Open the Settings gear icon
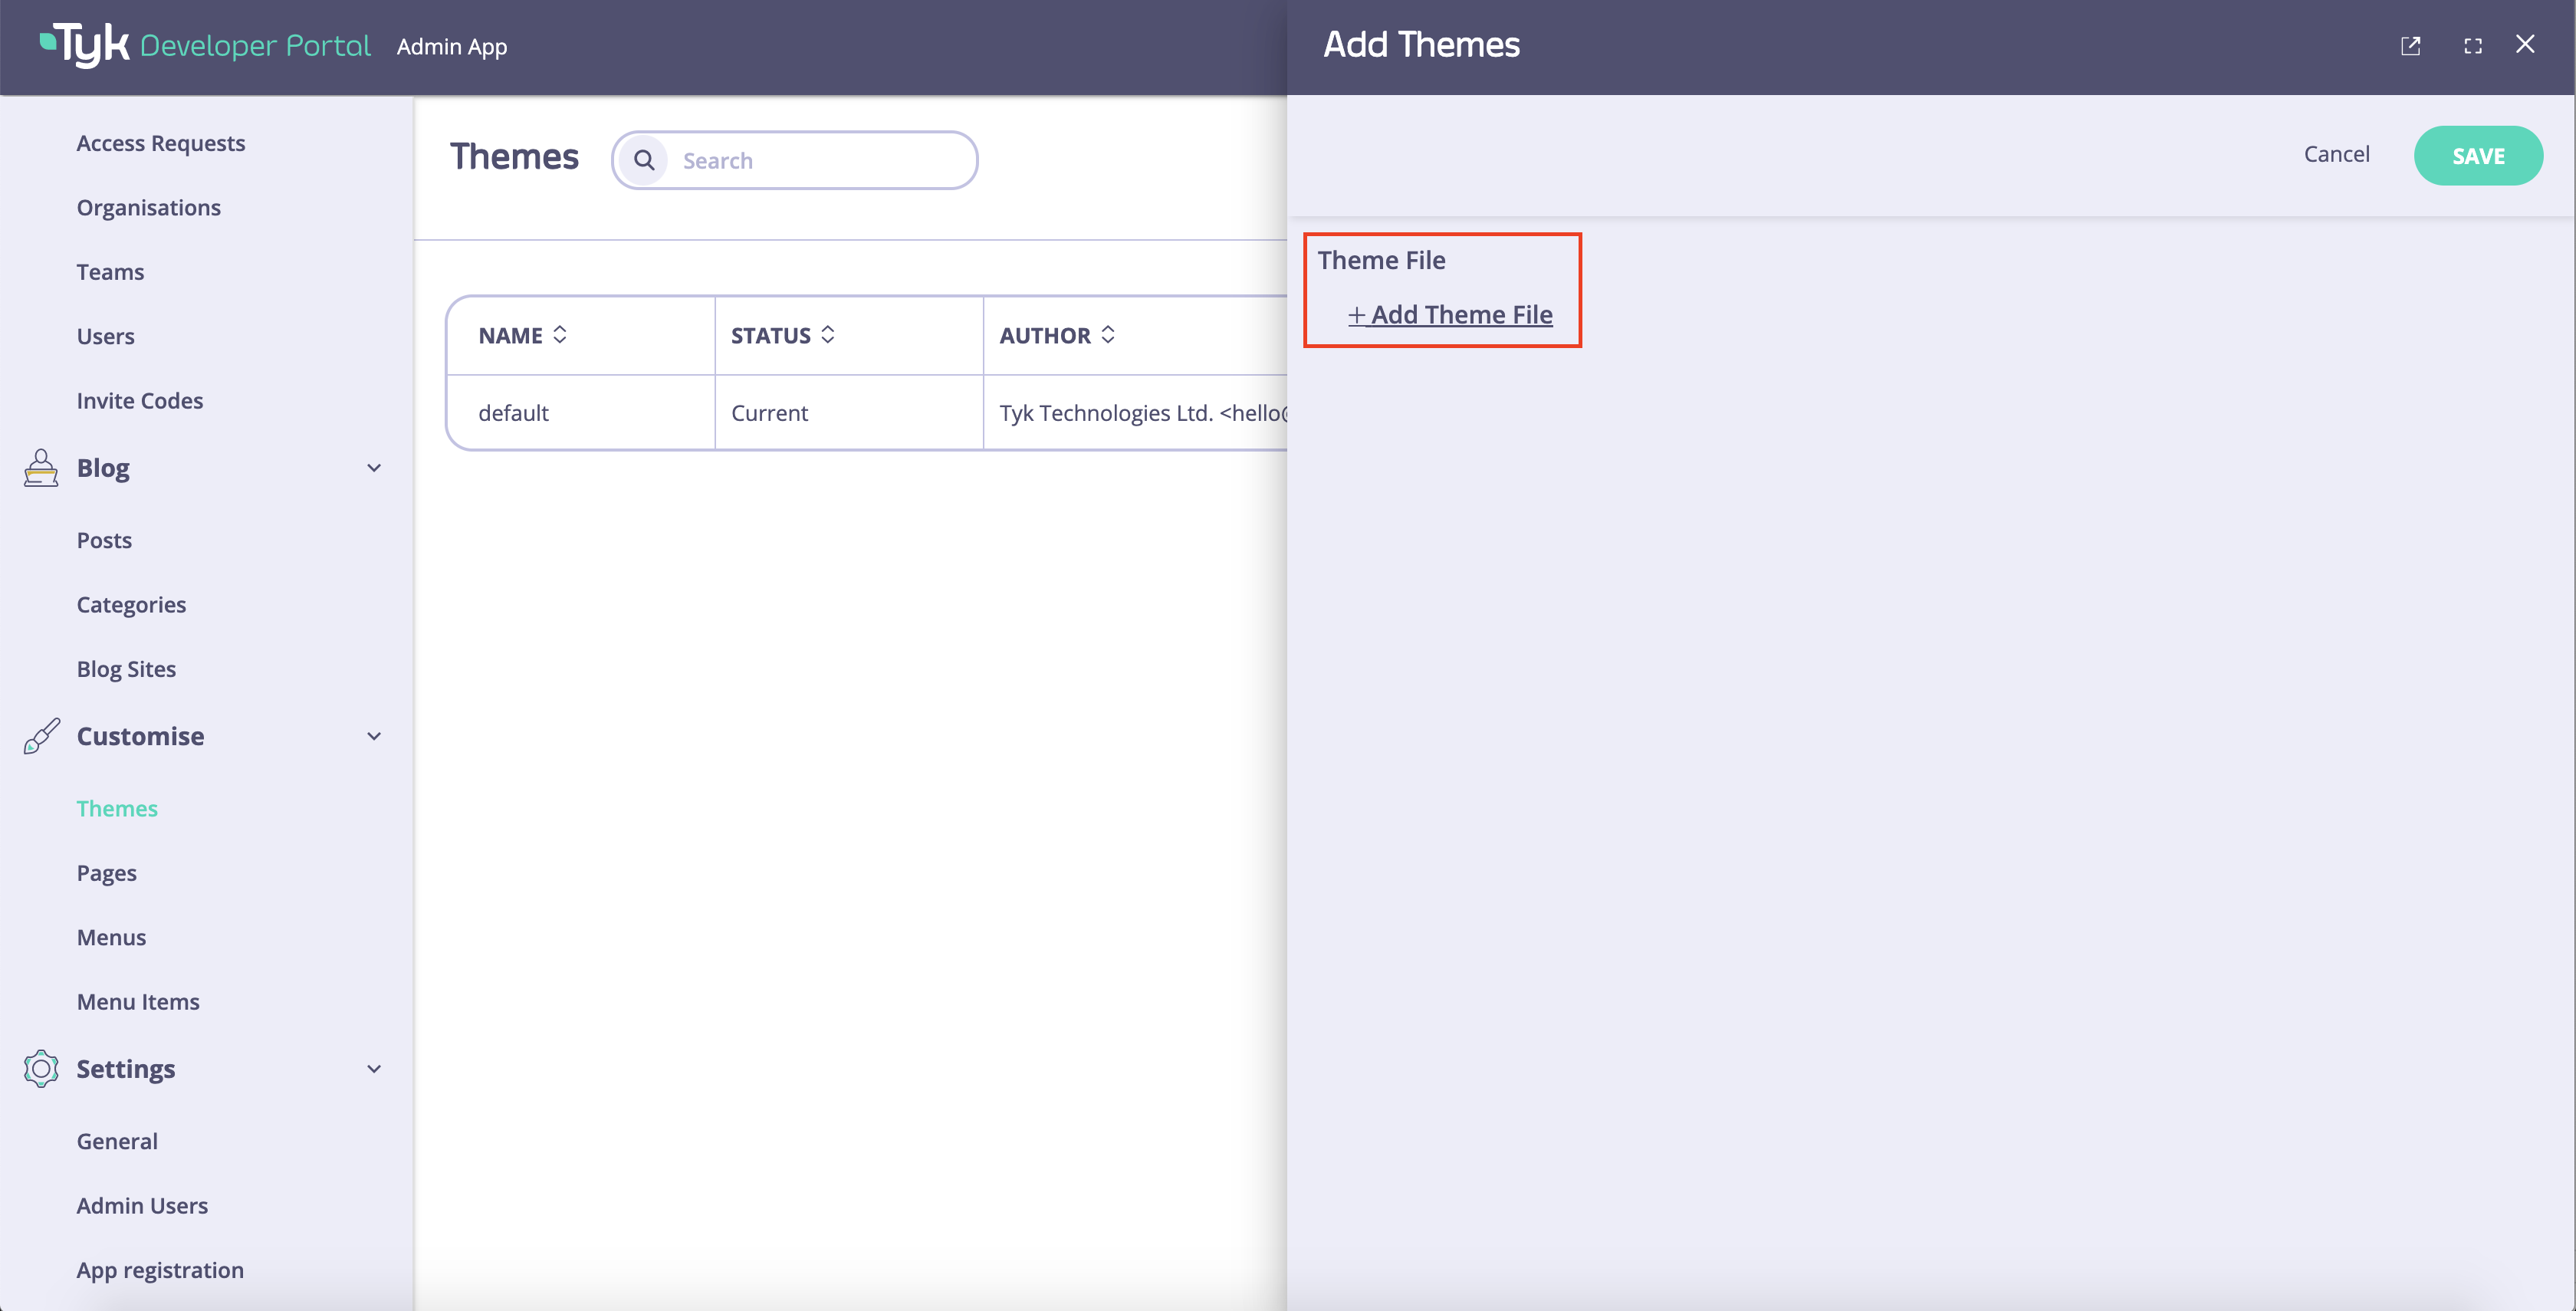2576x1311 pixels. pyautogui.click(x=40, y=1068)
